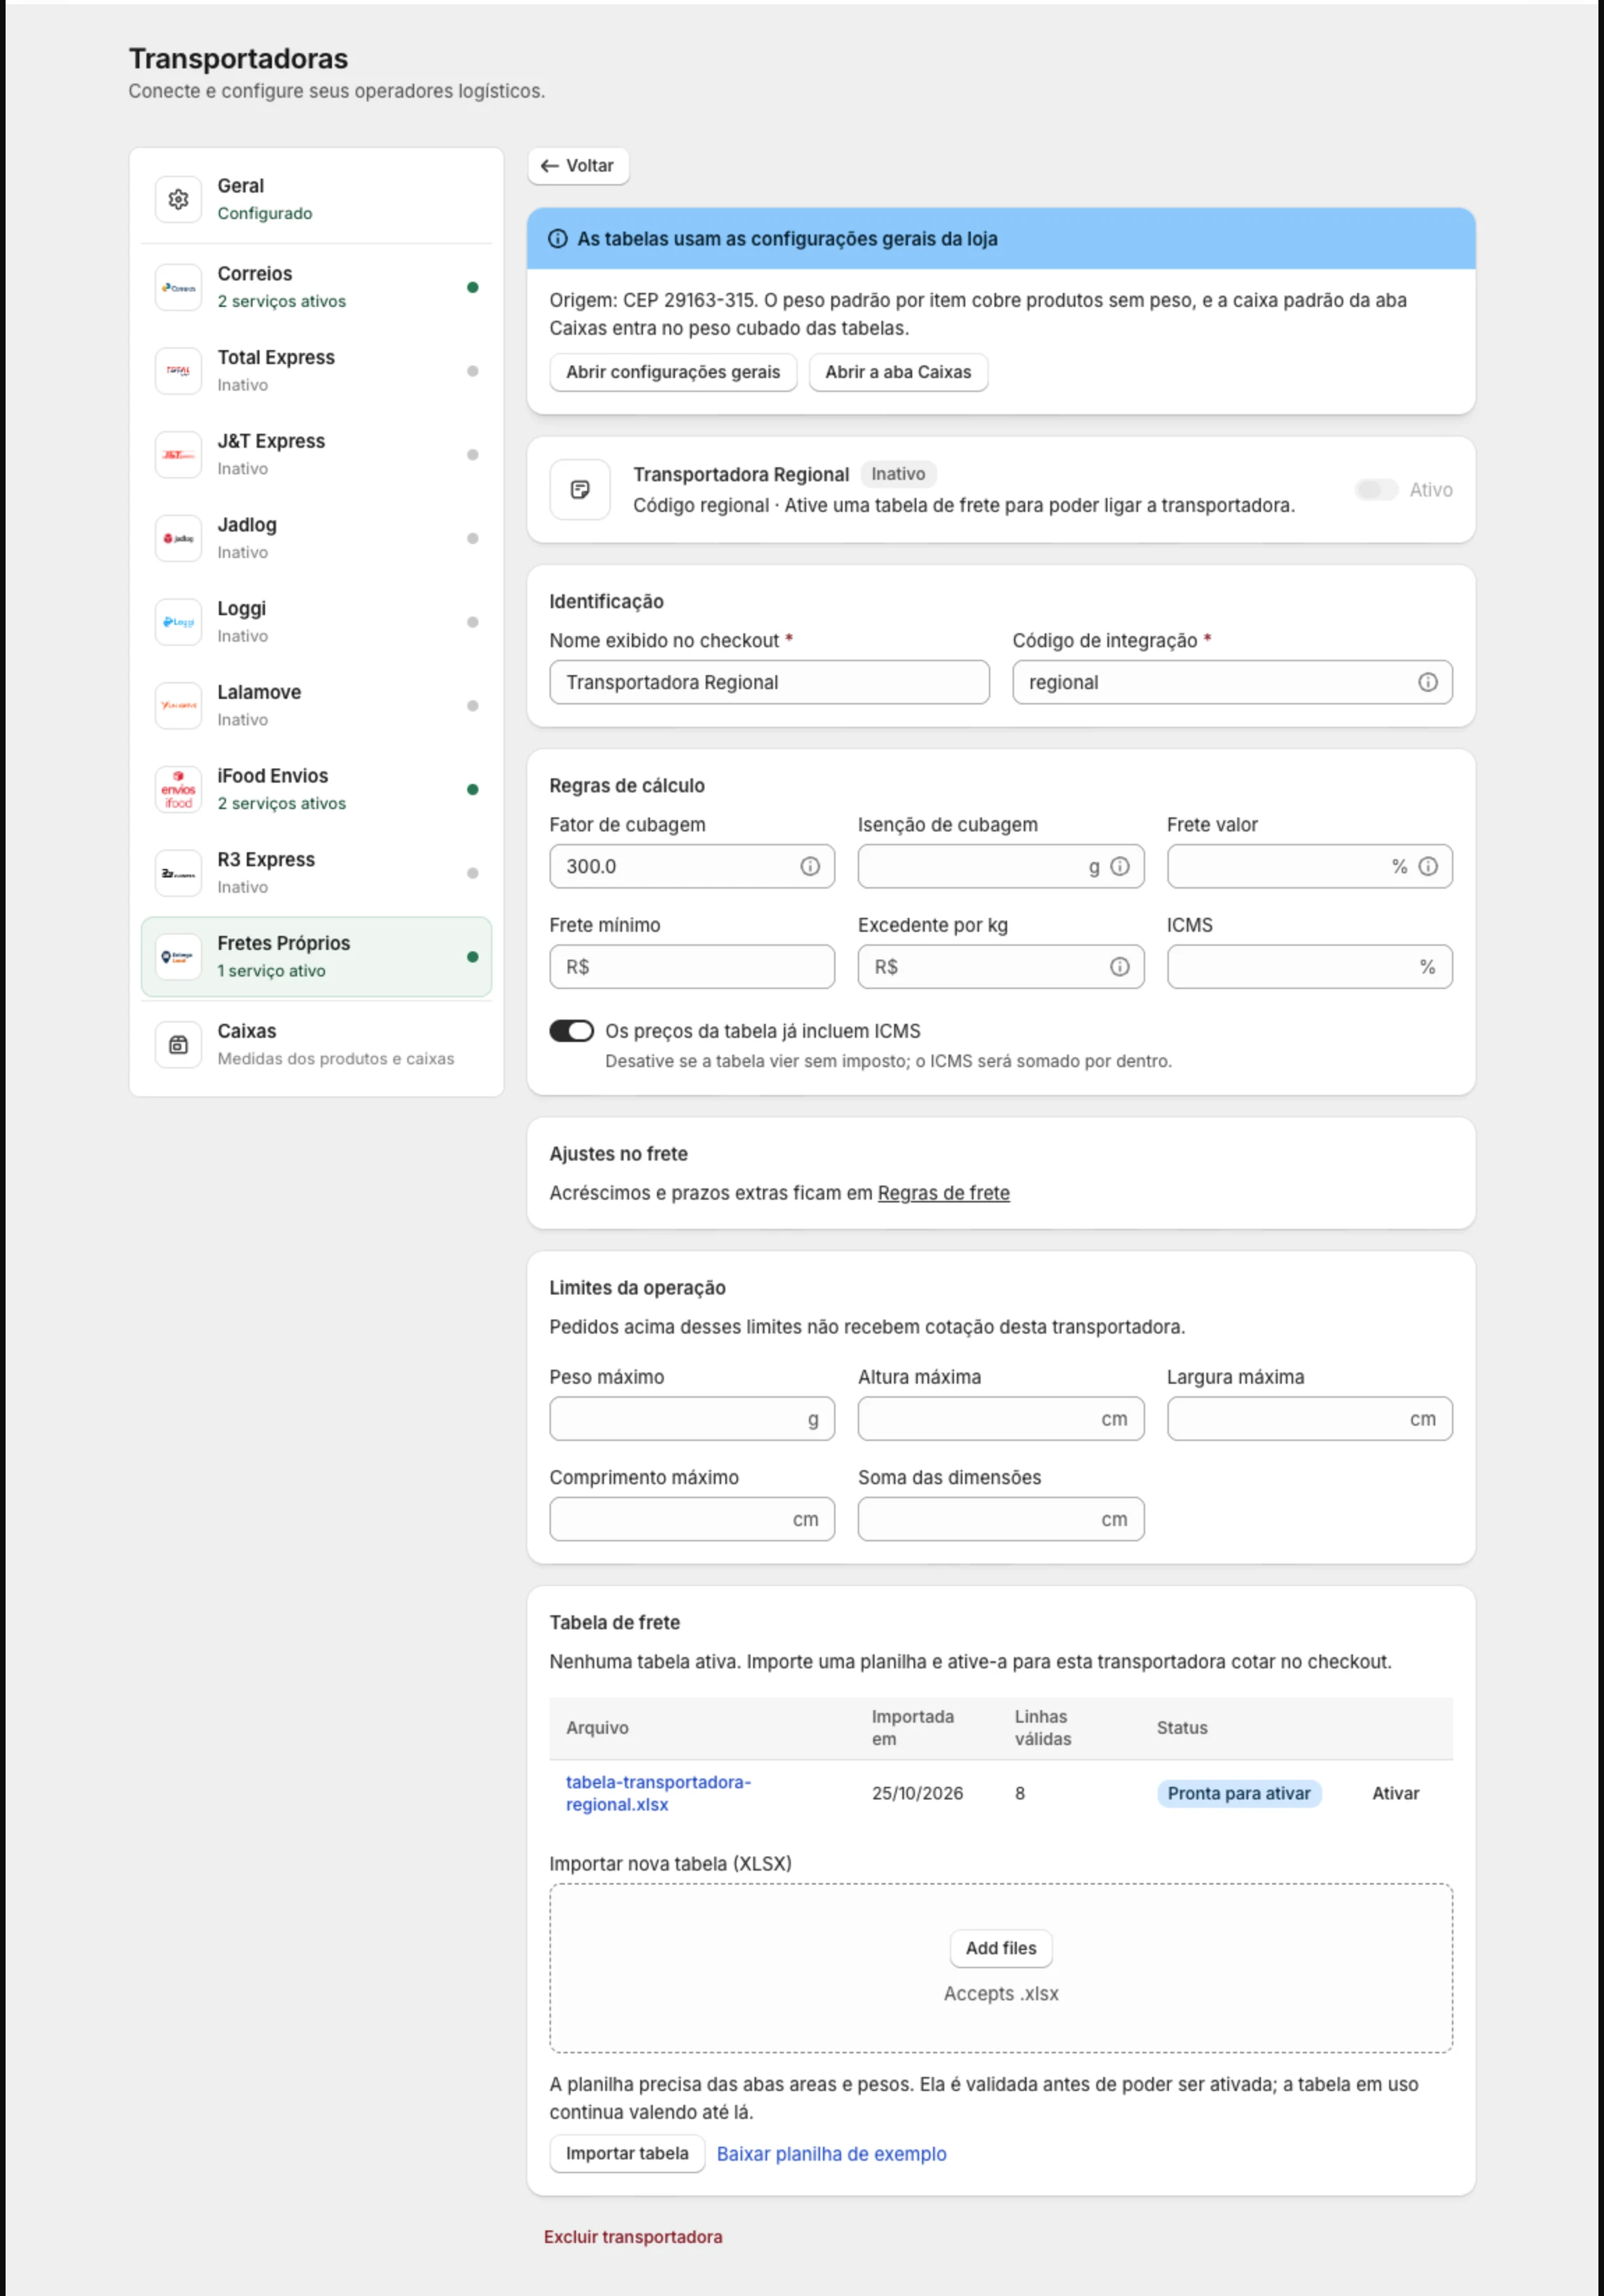Viewport: 1604px width, 2296px height.
Task: Focus the Frete mínimo field
Action: pyautogui.click(x=692, y=967)
